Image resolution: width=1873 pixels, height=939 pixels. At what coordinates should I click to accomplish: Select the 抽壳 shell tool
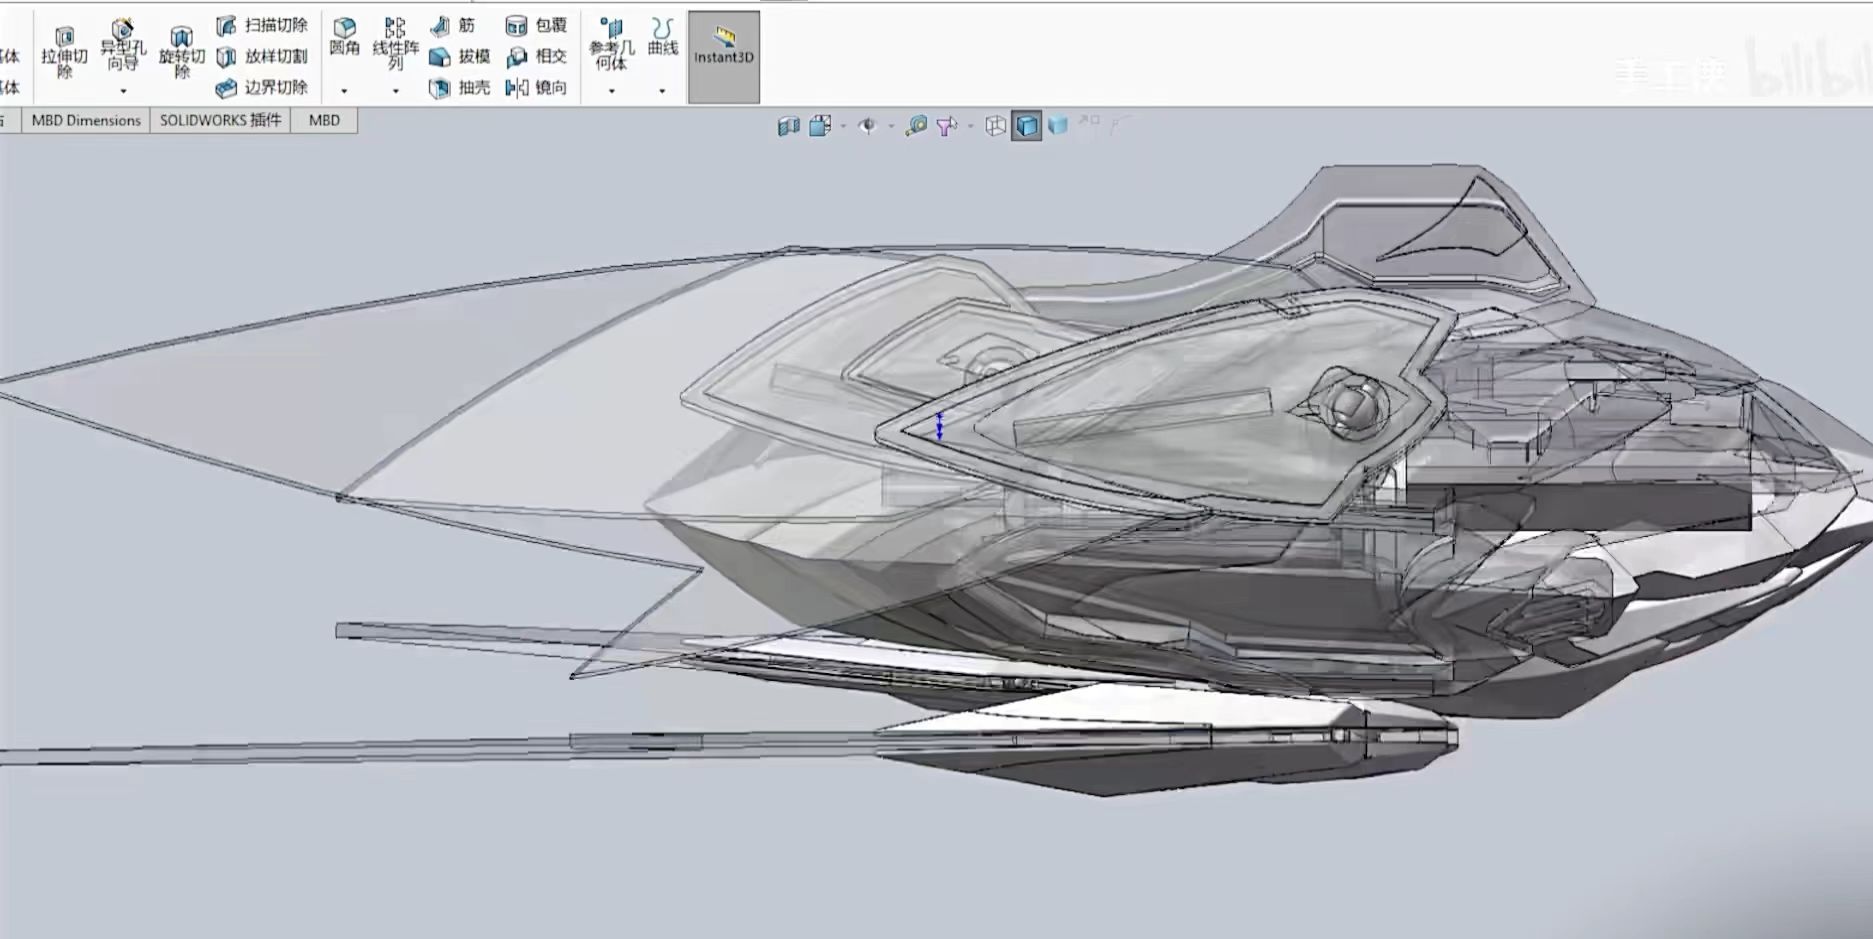[459, 88]
